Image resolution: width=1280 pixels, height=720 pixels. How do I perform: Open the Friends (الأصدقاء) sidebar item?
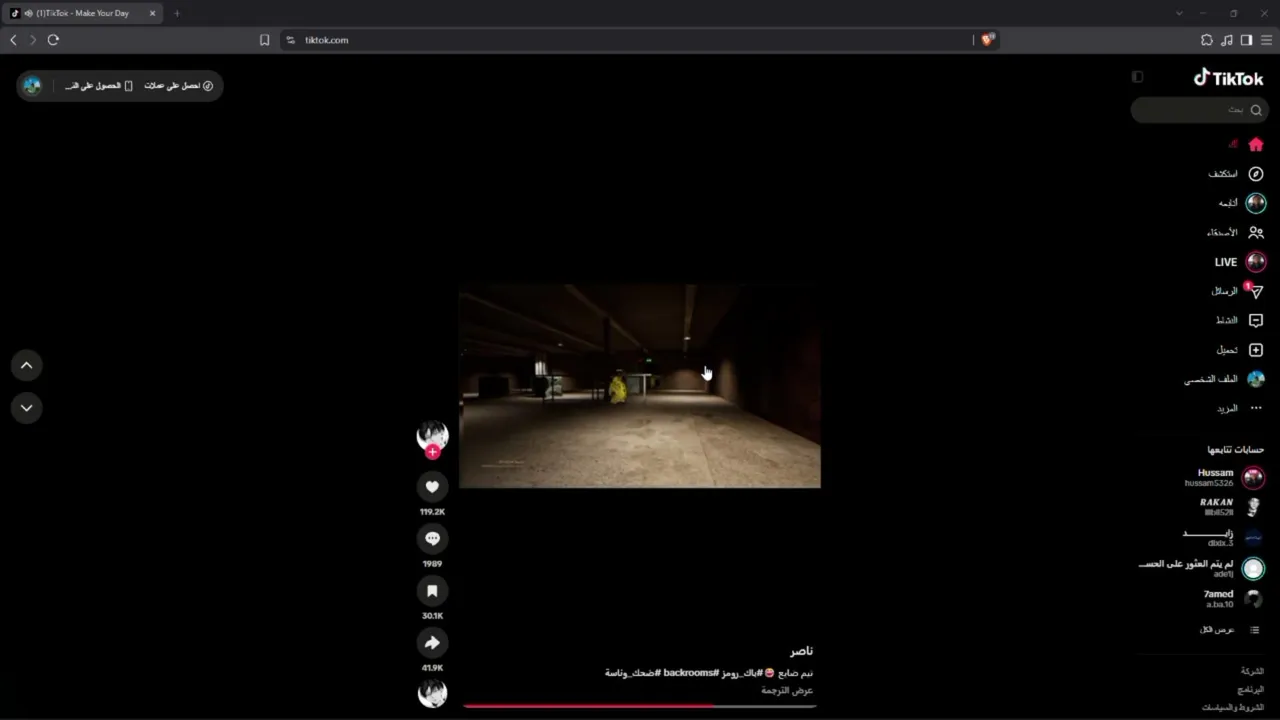[x=1235, y=232]
